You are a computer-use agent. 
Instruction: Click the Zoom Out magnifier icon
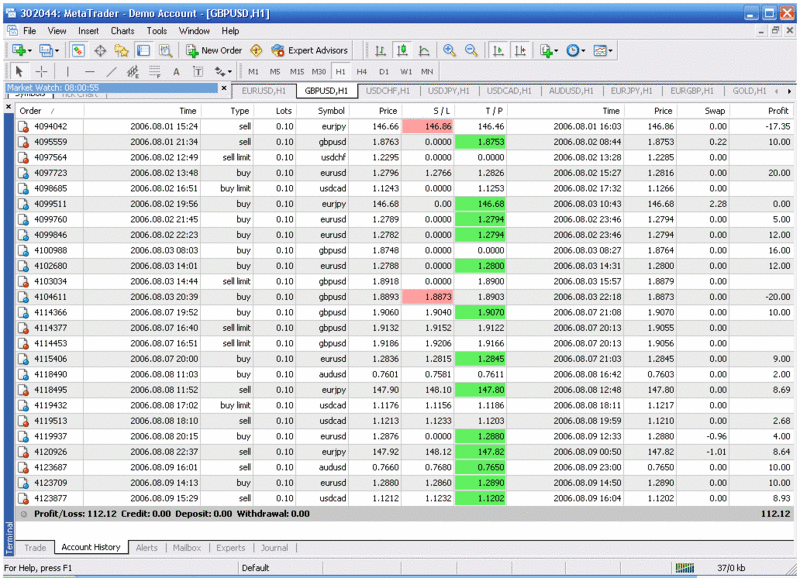471,51
